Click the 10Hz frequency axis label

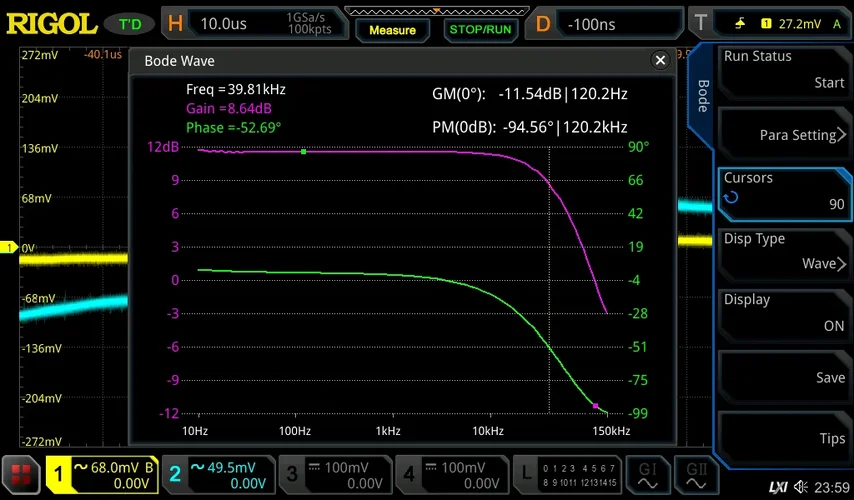click(x=195, y=431)
